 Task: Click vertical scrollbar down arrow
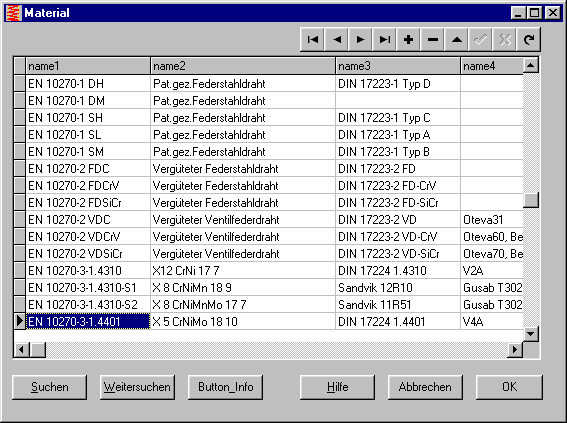click(x=531, y=334)
